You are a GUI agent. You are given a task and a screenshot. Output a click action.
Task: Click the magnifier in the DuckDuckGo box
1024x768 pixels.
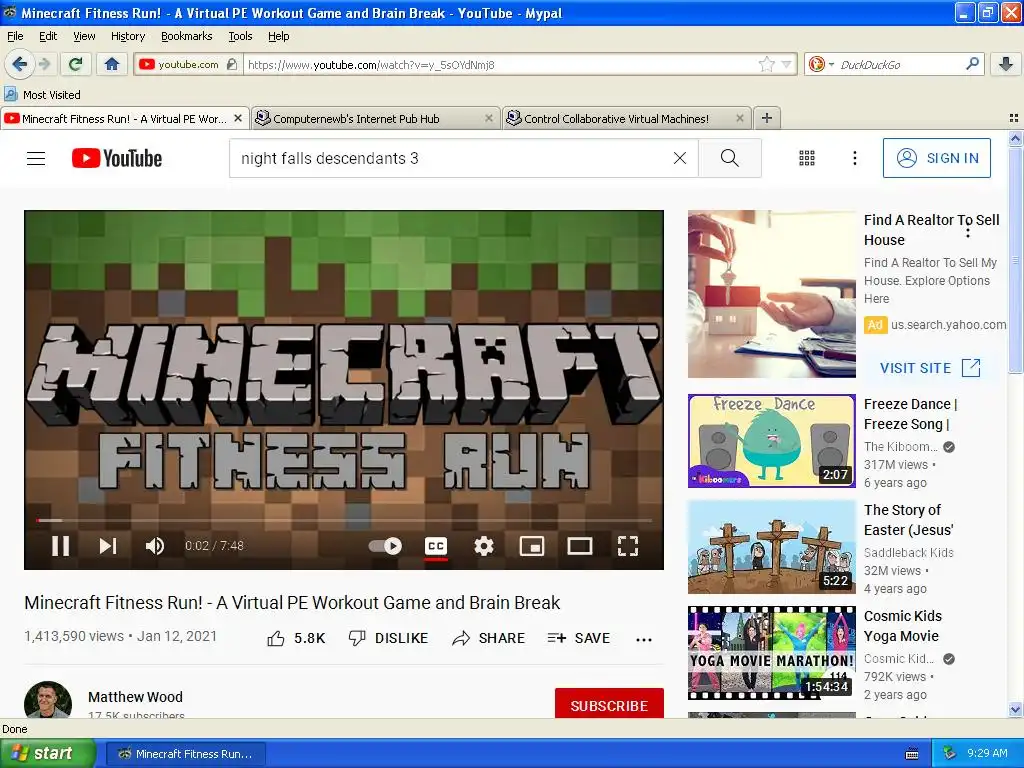[x=972, y=64]
